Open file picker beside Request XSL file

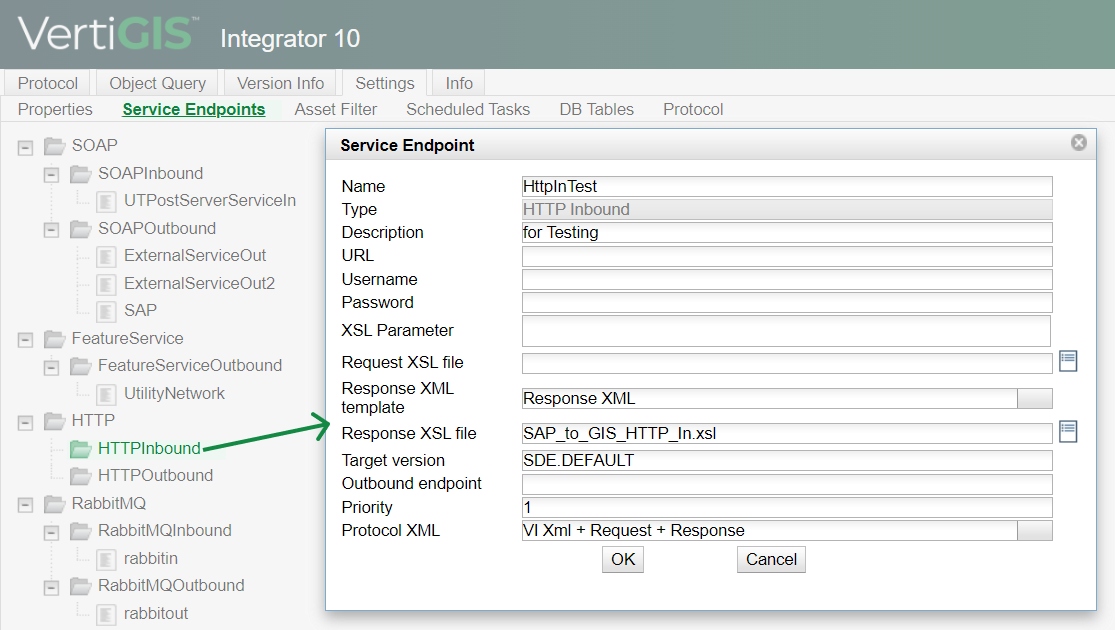tap(1068, 361)
